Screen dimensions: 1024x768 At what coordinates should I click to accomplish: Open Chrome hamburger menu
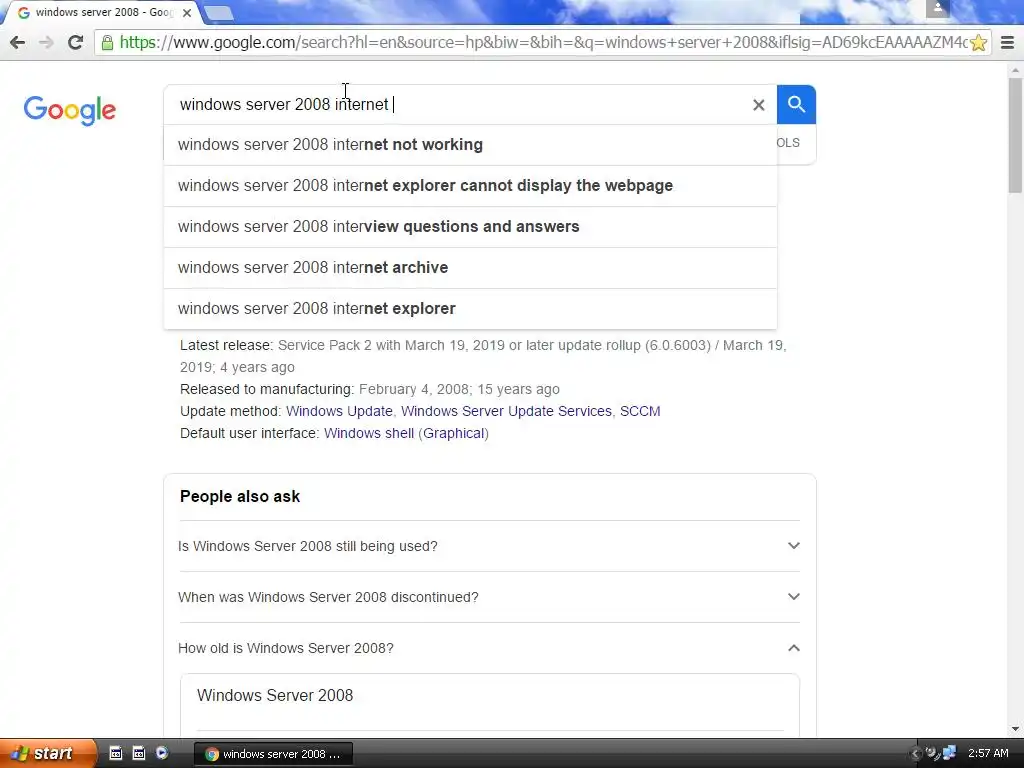1007,43
